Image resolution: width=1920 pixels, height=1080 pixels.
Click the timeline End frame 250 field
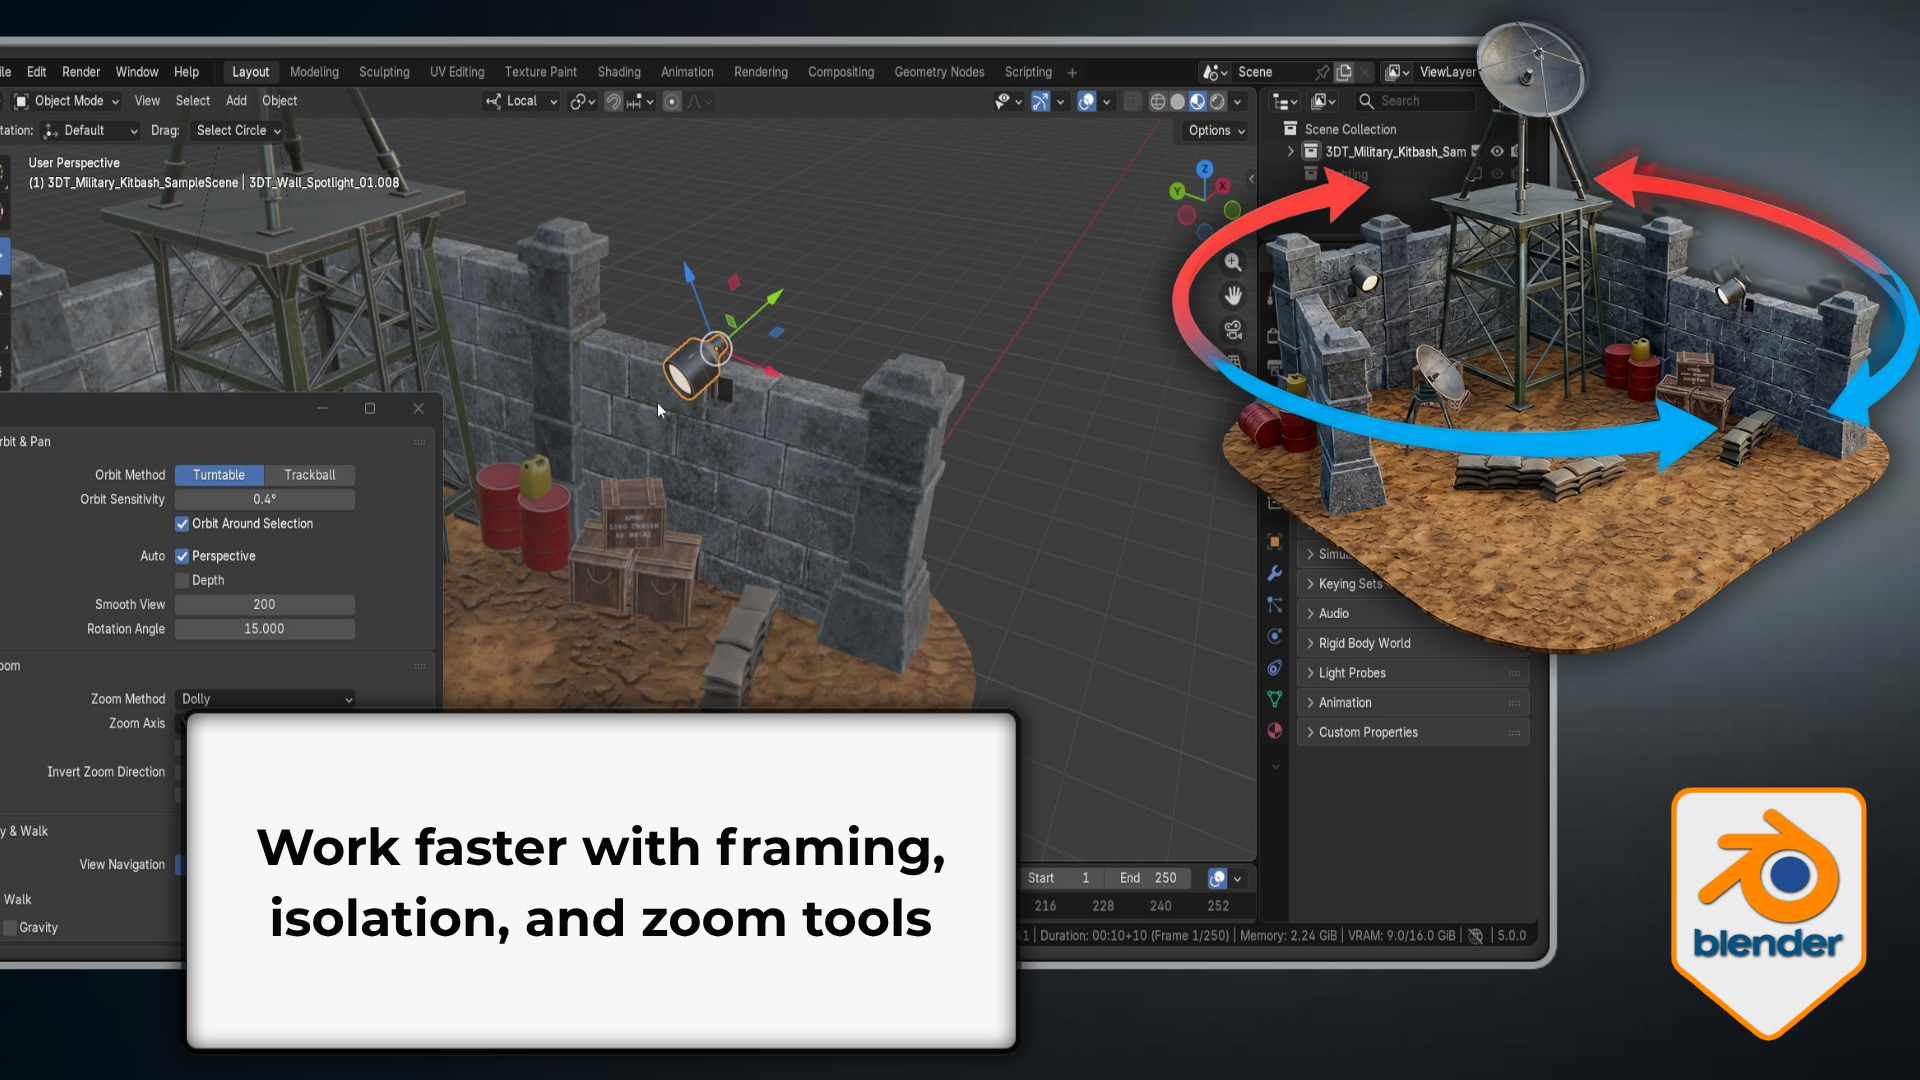pyautogui.click(x=1149, y=878)
